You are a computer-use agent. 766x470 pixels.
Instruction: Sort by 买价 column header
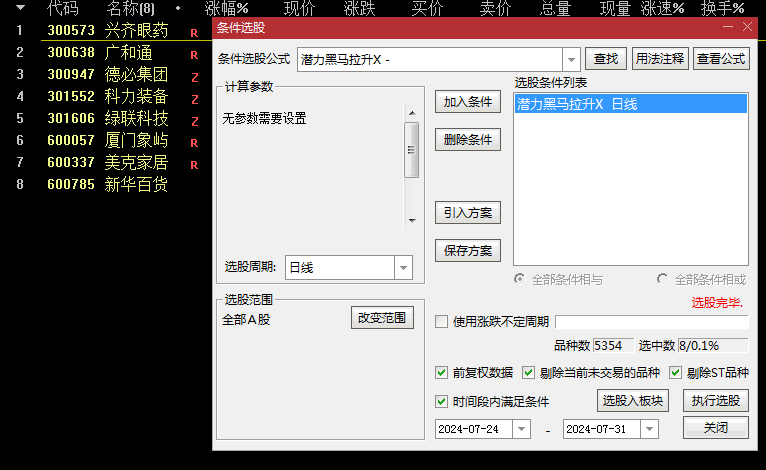pyautogui.click(x=427, y=8)
